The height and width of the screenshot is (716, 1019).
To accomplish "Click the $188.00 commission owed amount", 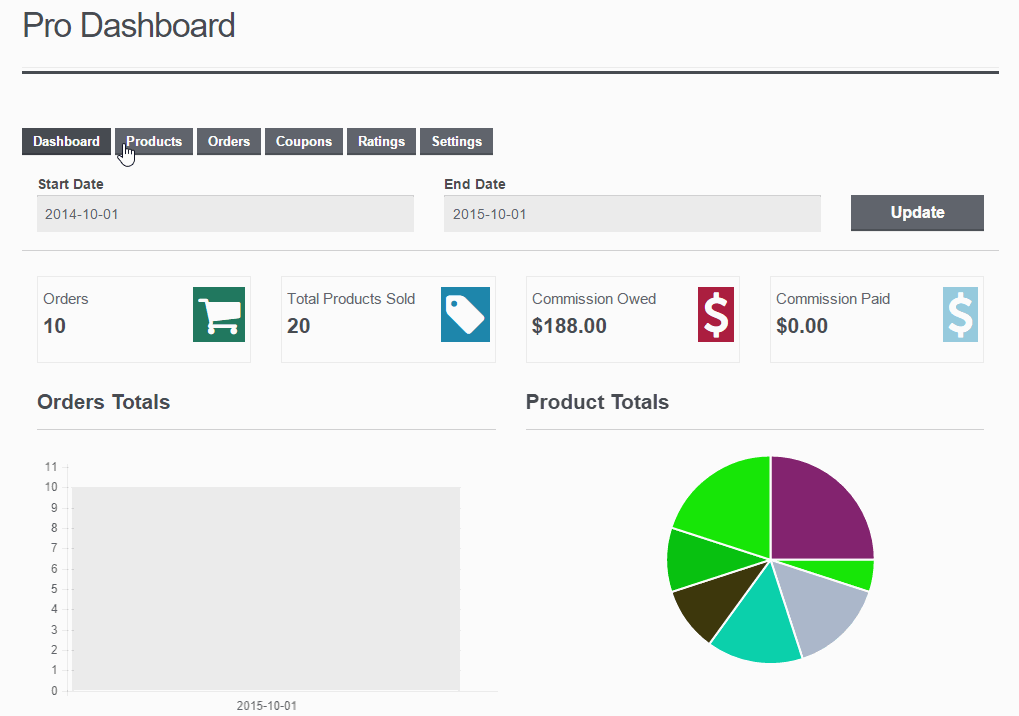I will (569, 326).
